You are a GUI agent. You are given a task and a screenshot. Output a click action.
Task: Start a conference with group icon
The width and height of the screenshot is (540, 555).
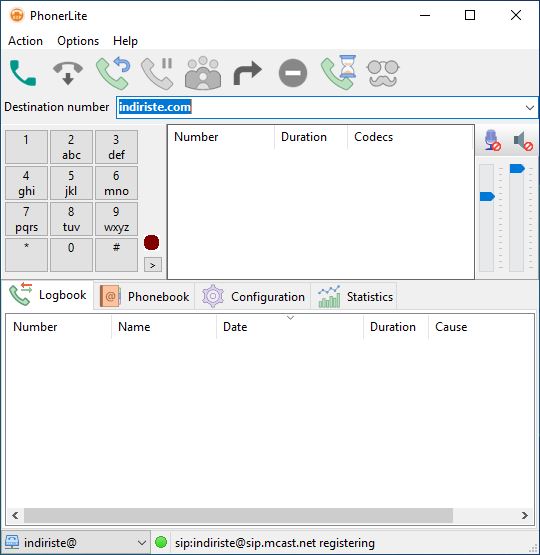(x=203, y=73)
